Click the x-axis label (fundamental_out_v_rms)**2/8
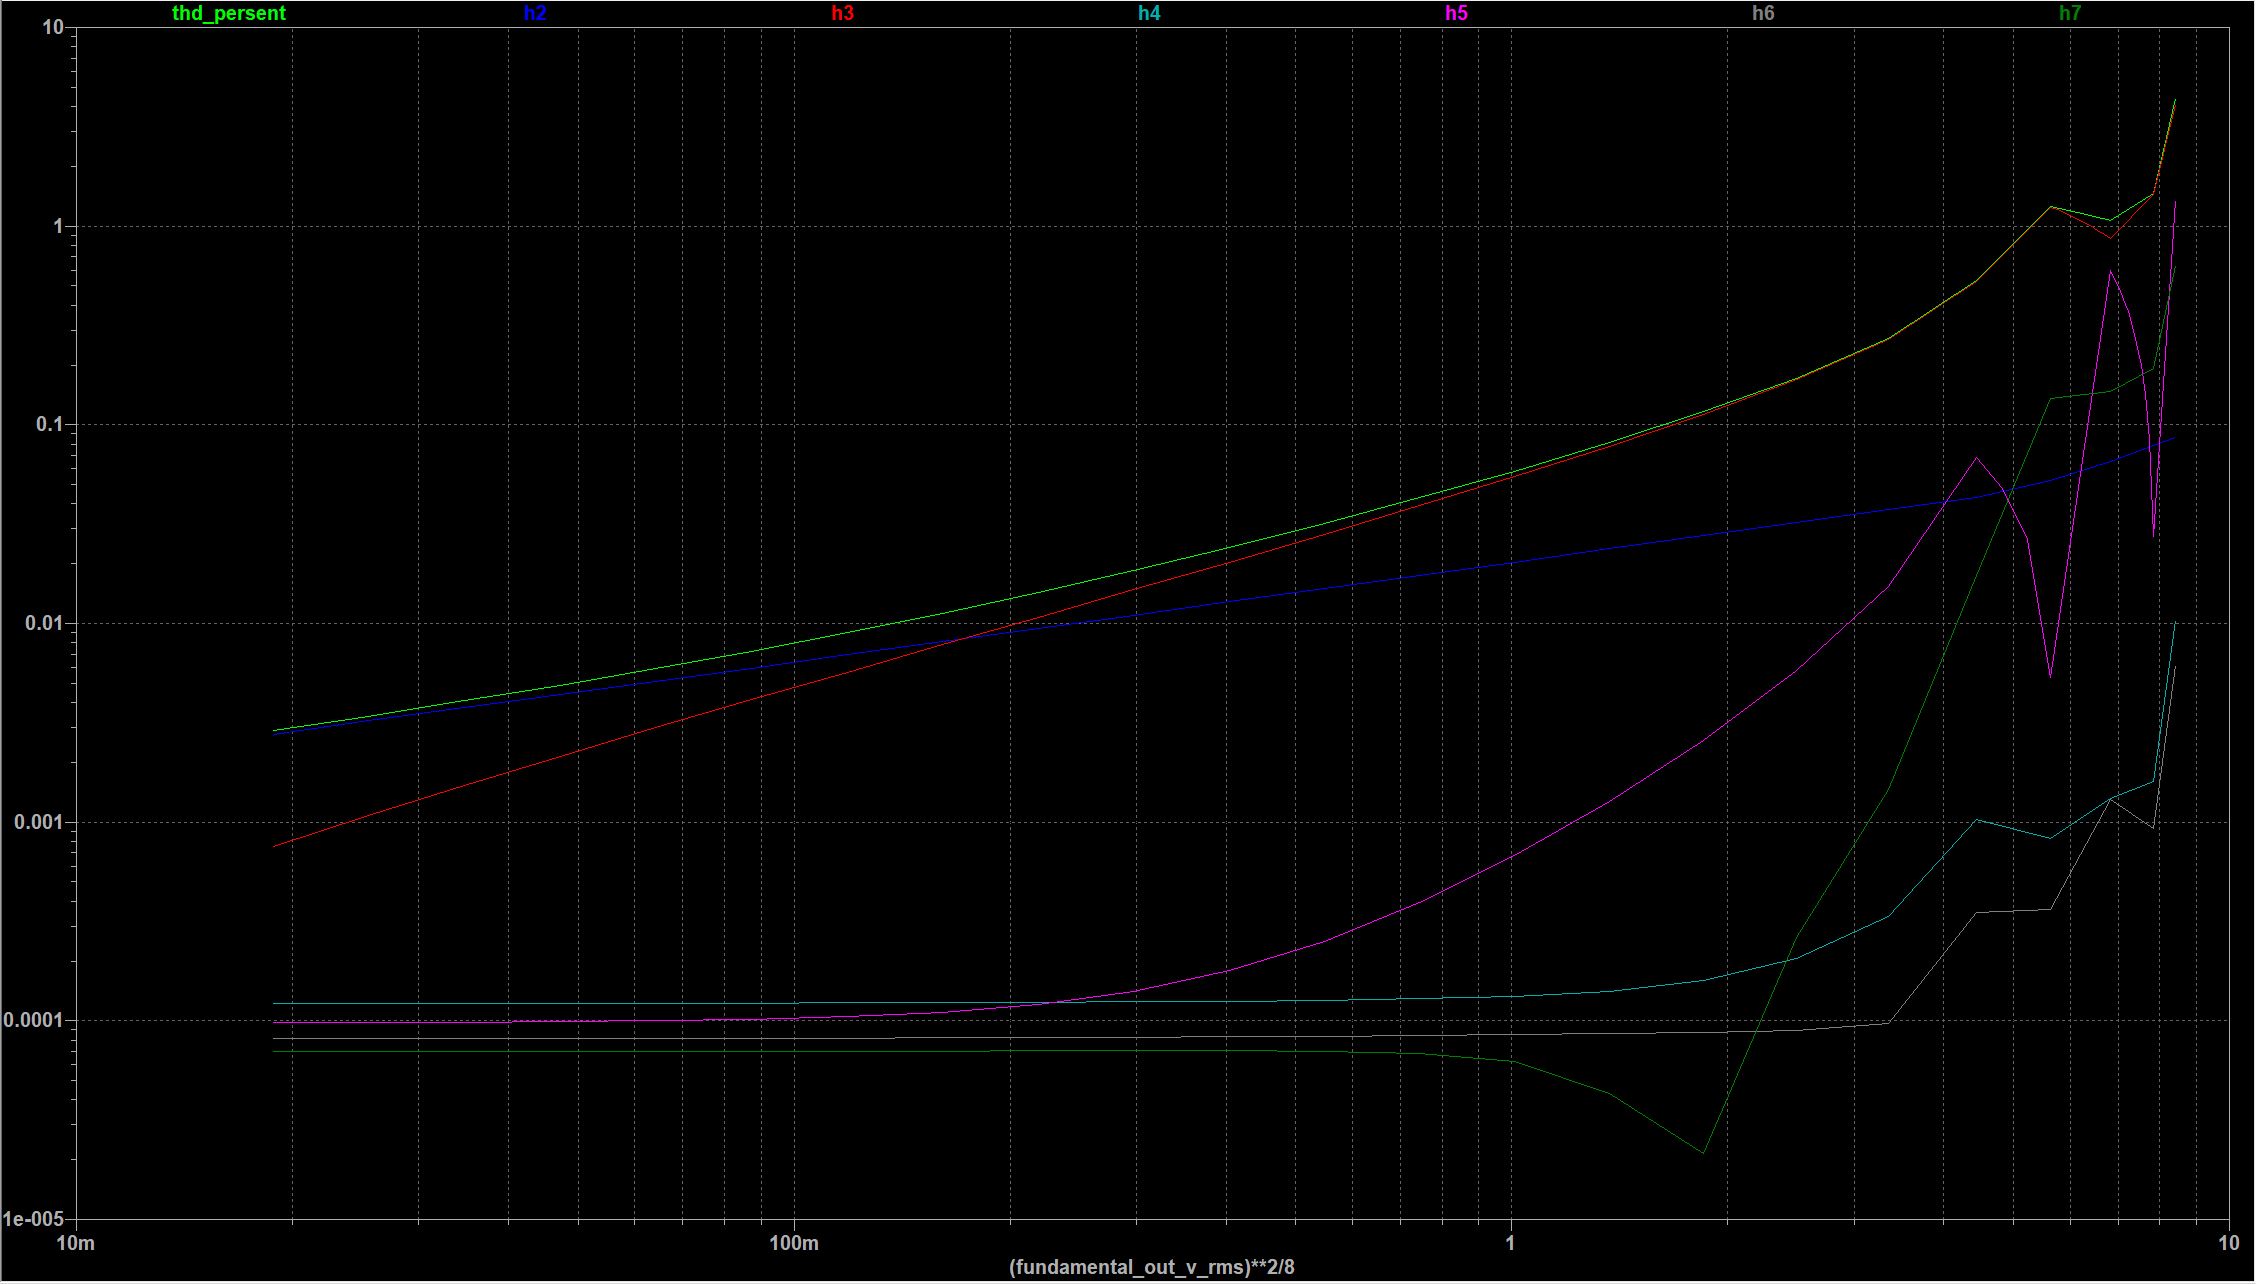This screenshot has width=2256, height=1284. pyautogui.click(x=1152, y=1267)
